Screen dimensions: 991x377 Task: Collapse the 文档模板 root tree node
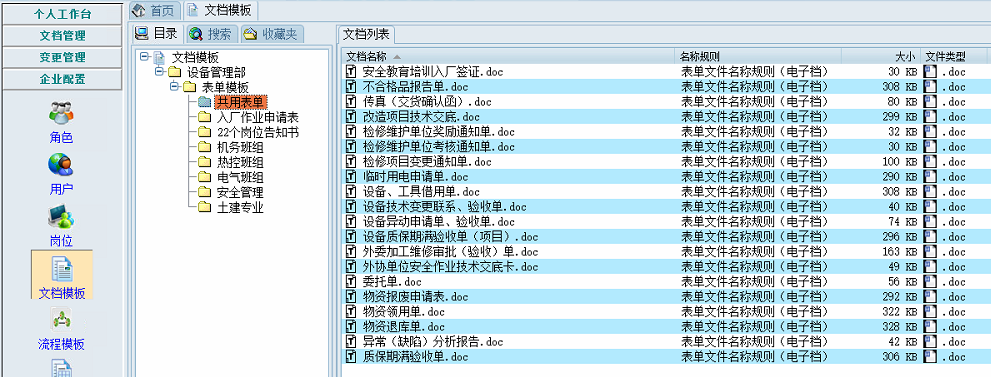click(x=145, y=56)
